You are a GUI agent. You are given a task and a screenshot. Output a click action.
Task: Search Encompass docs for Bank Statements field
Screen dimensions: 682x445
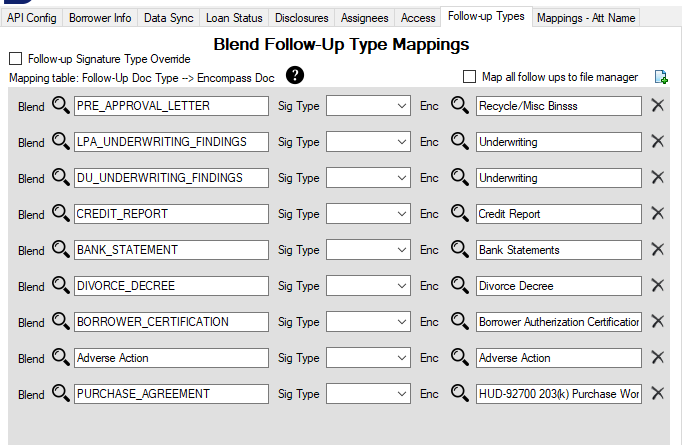click(460, 250)
